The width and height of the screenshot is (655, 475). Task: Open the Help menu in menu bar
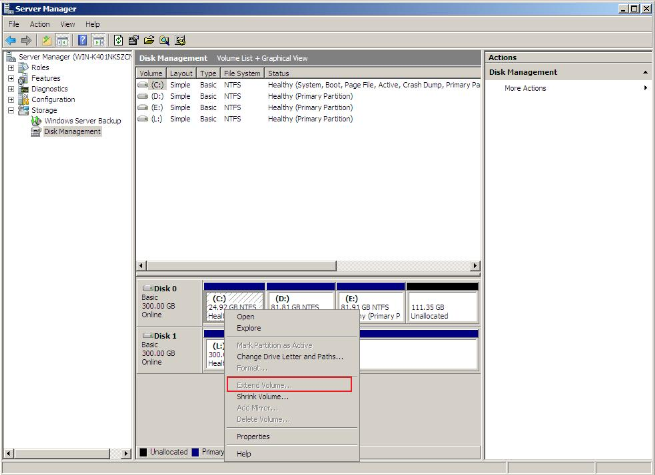(x=92, y=24)
